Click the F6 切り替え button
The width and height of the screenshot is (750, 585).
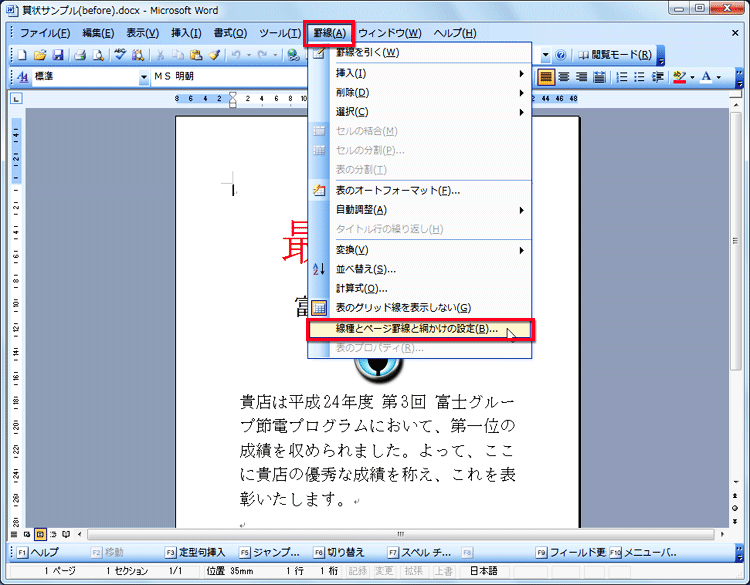click(x=339, y=552)
